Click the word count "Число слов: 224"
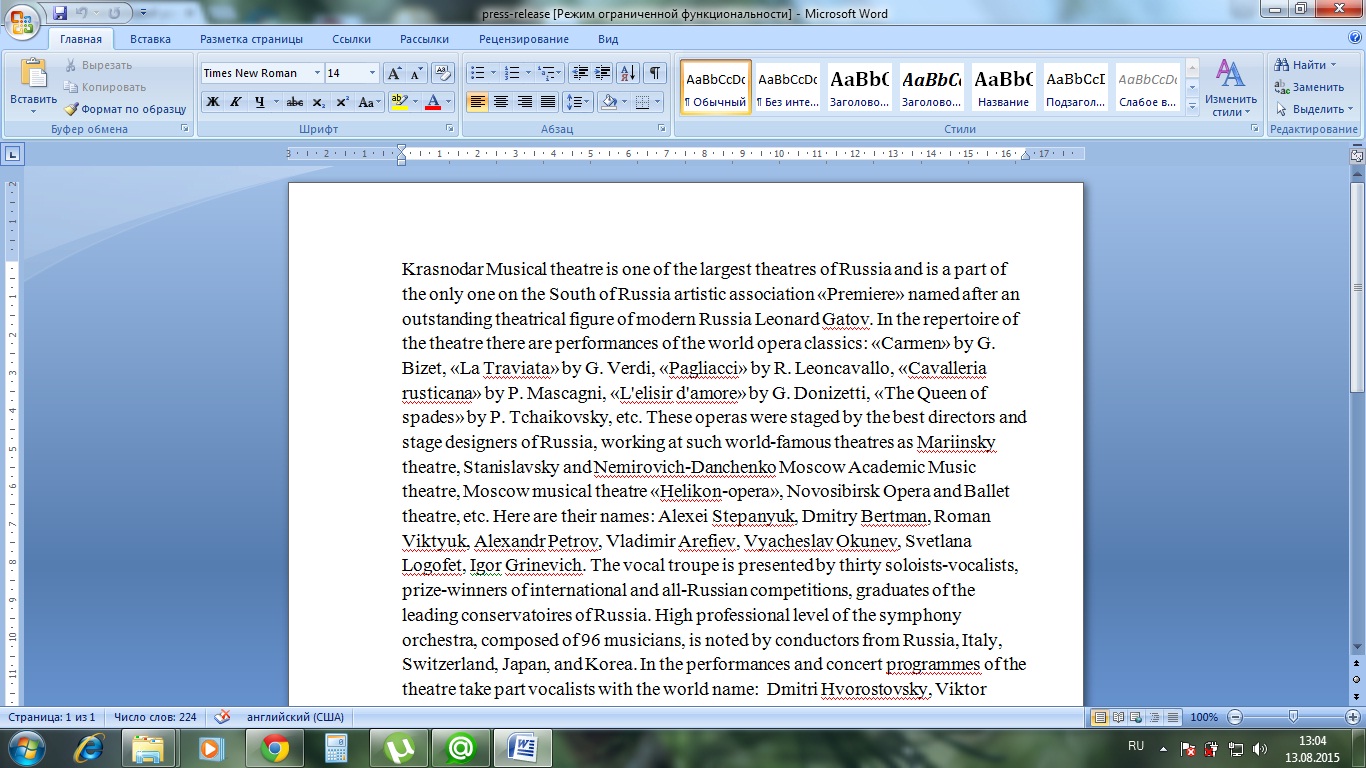 tap(155, 717)
